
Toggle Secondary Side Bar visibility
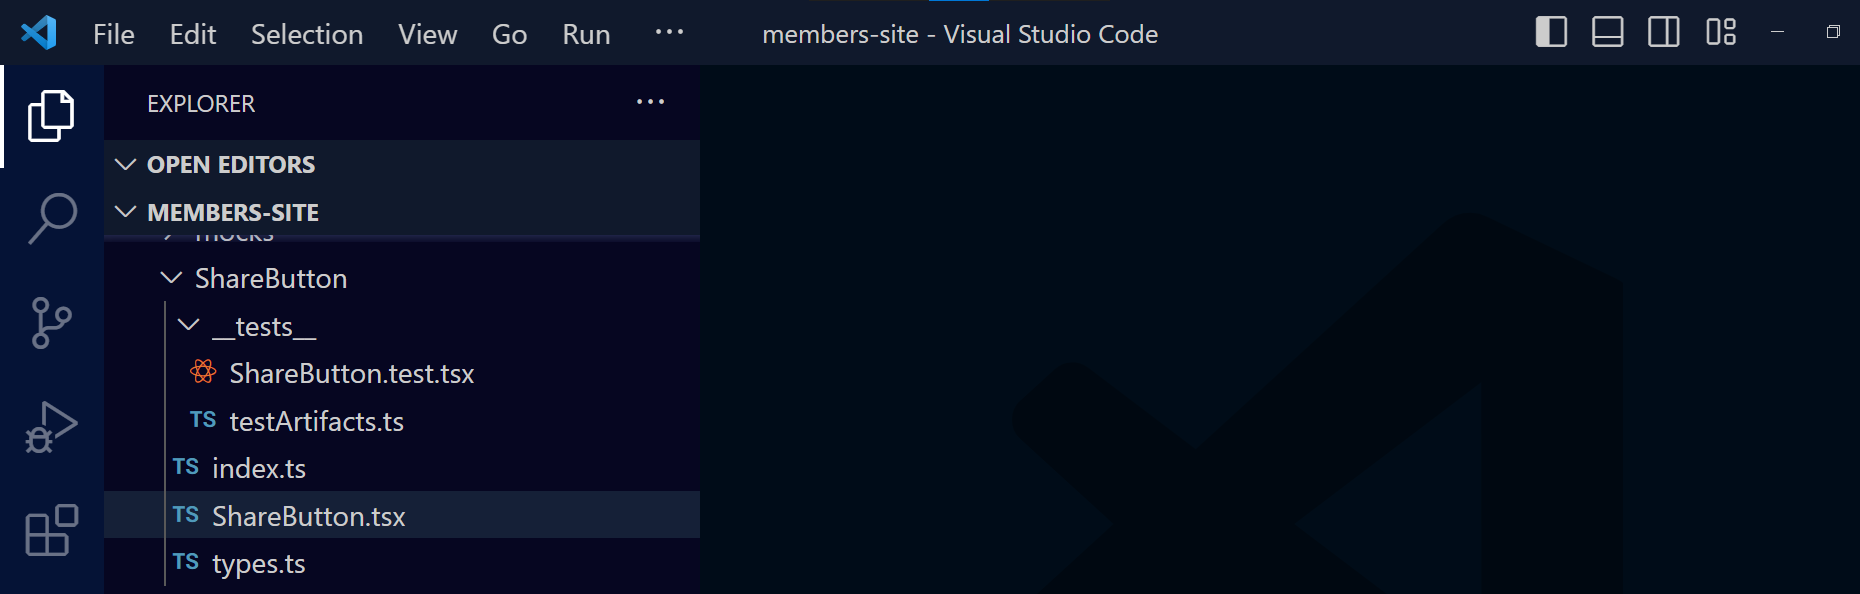coord(1664,32)
